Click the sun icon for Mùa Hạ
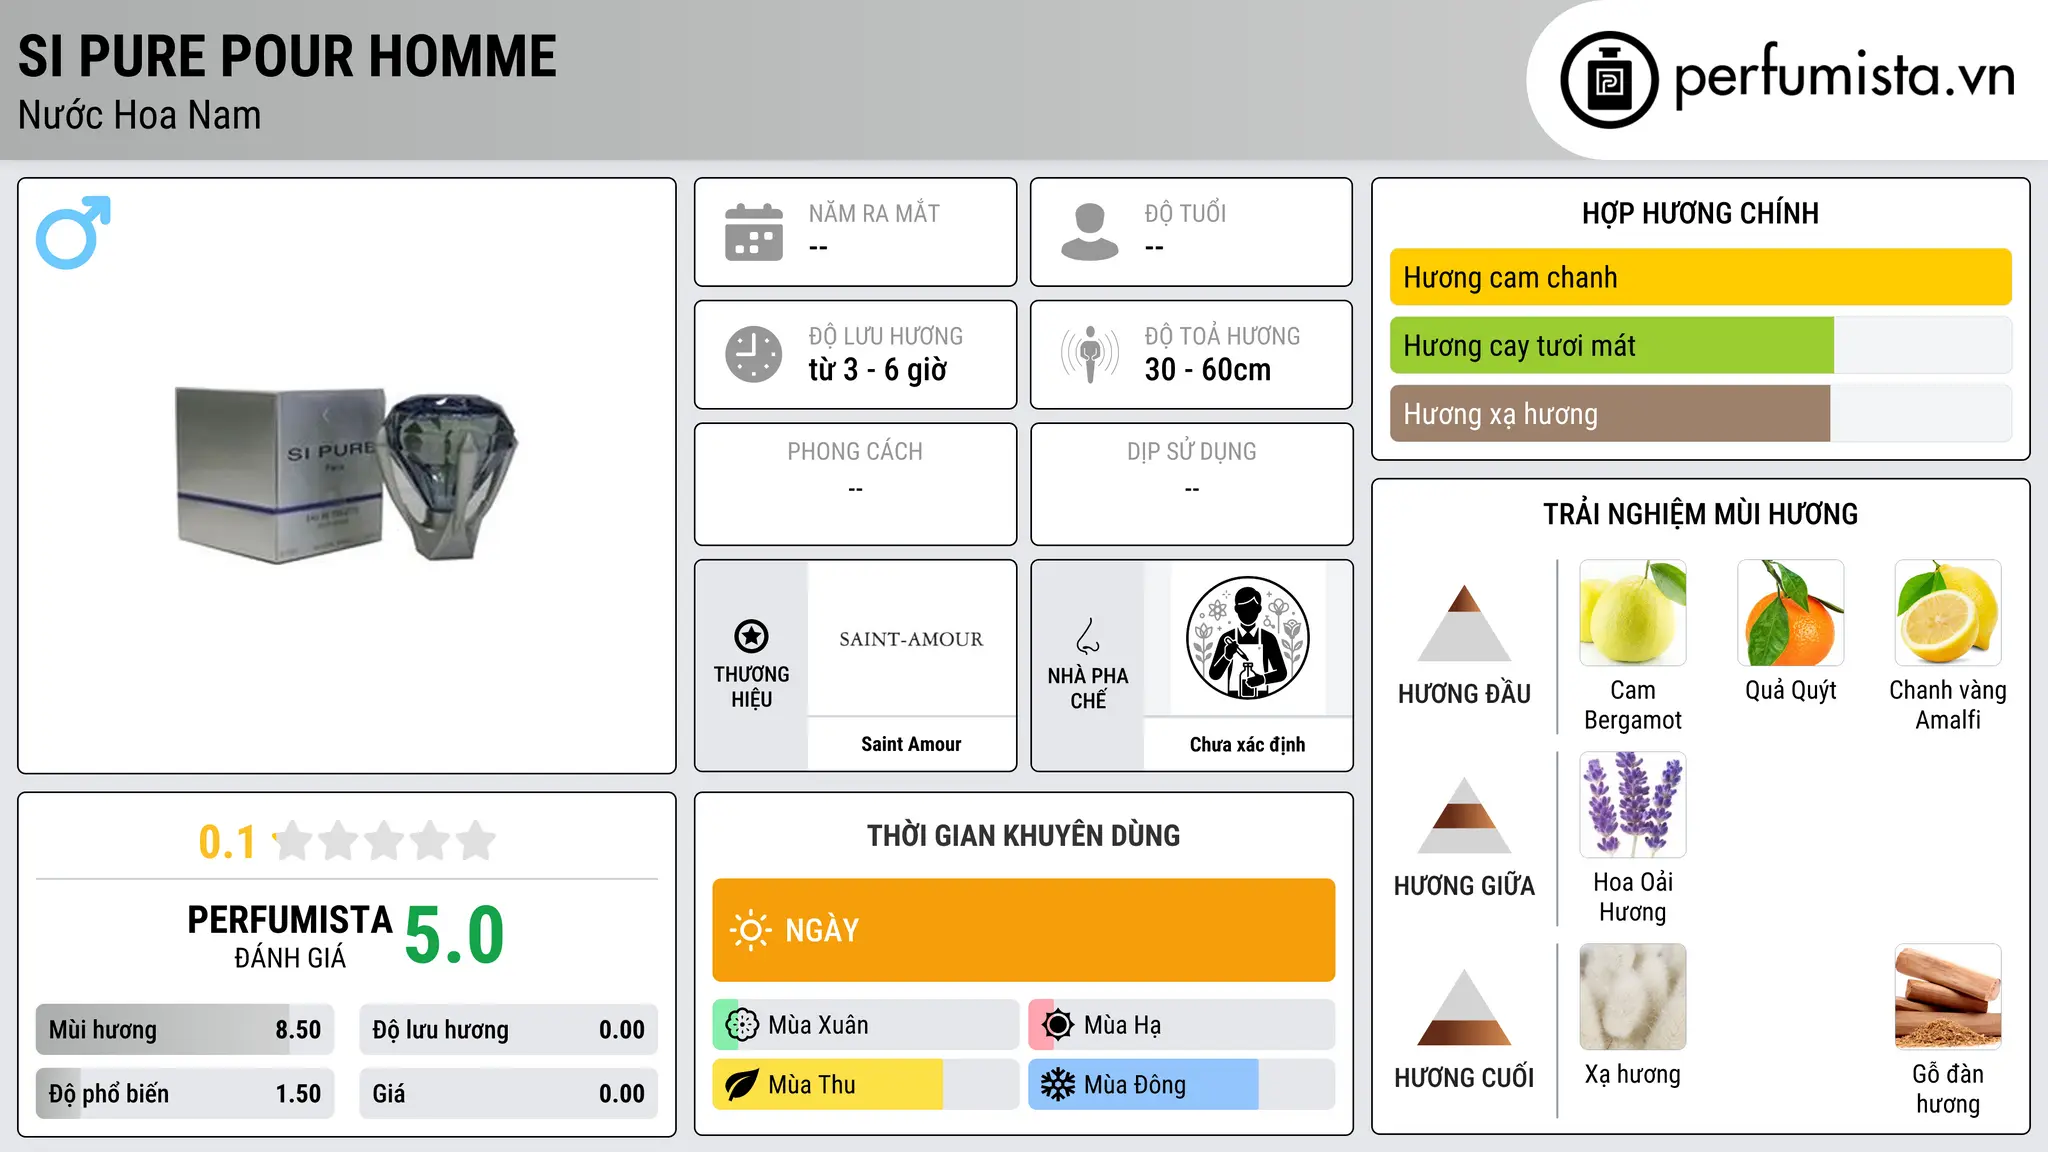This screenshot has width=2048, height=1152. tap(1057, 1025)
